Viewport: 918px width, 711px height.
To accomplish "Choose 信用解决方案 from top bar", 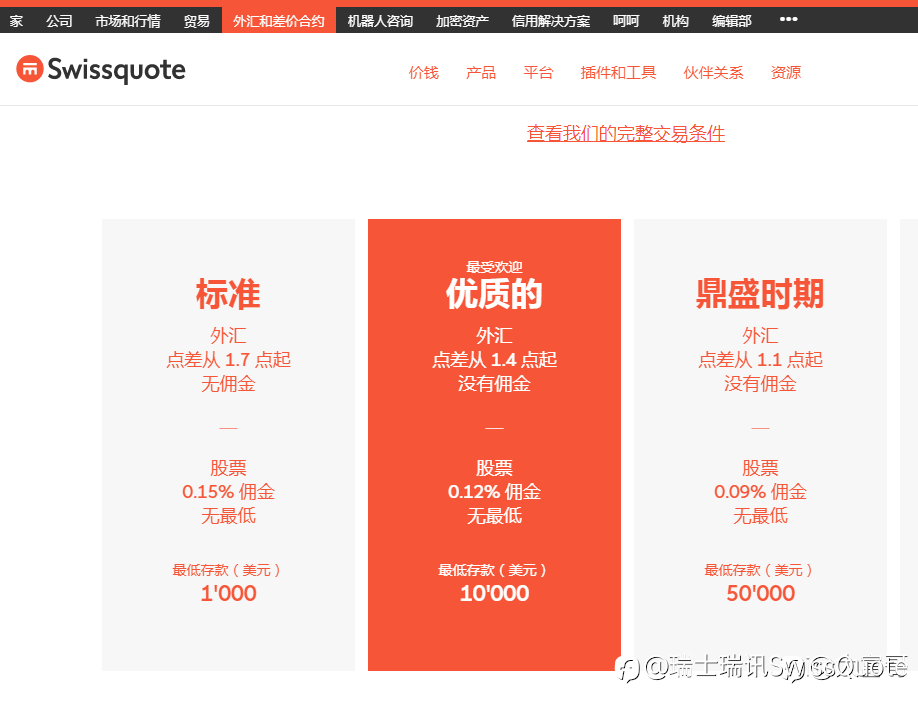I will 550,21.
